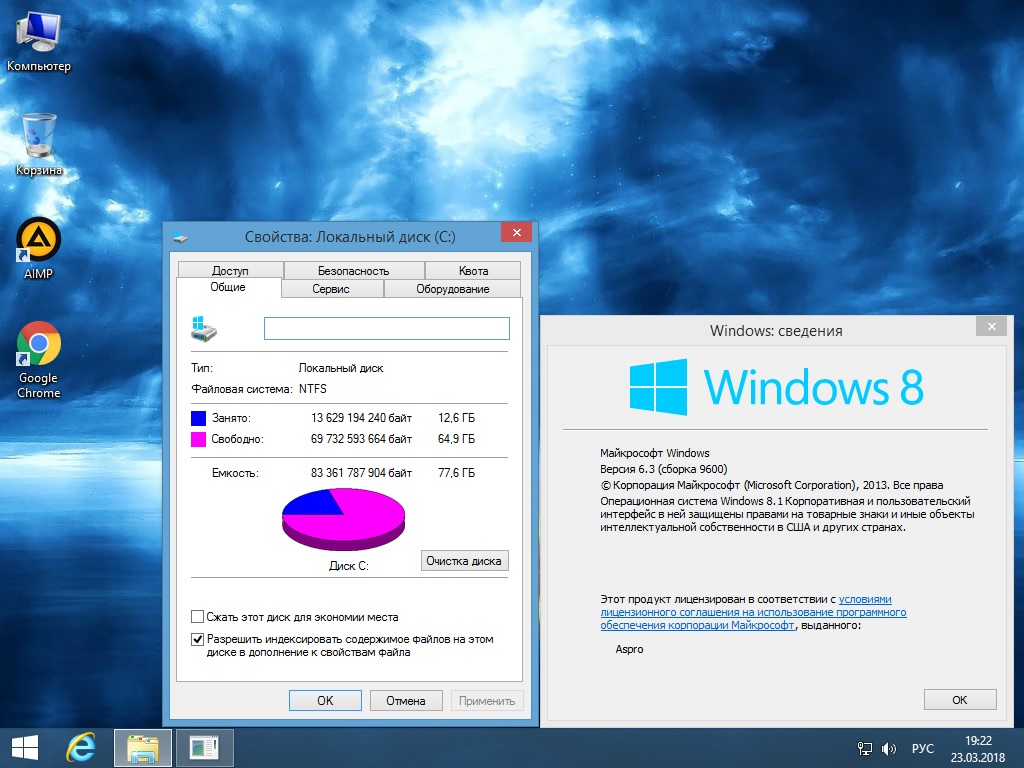The height and width of the screenshot is (768, 1024).
Task: Switch to the Windows info taskbar item
Action: click(204, 748)
